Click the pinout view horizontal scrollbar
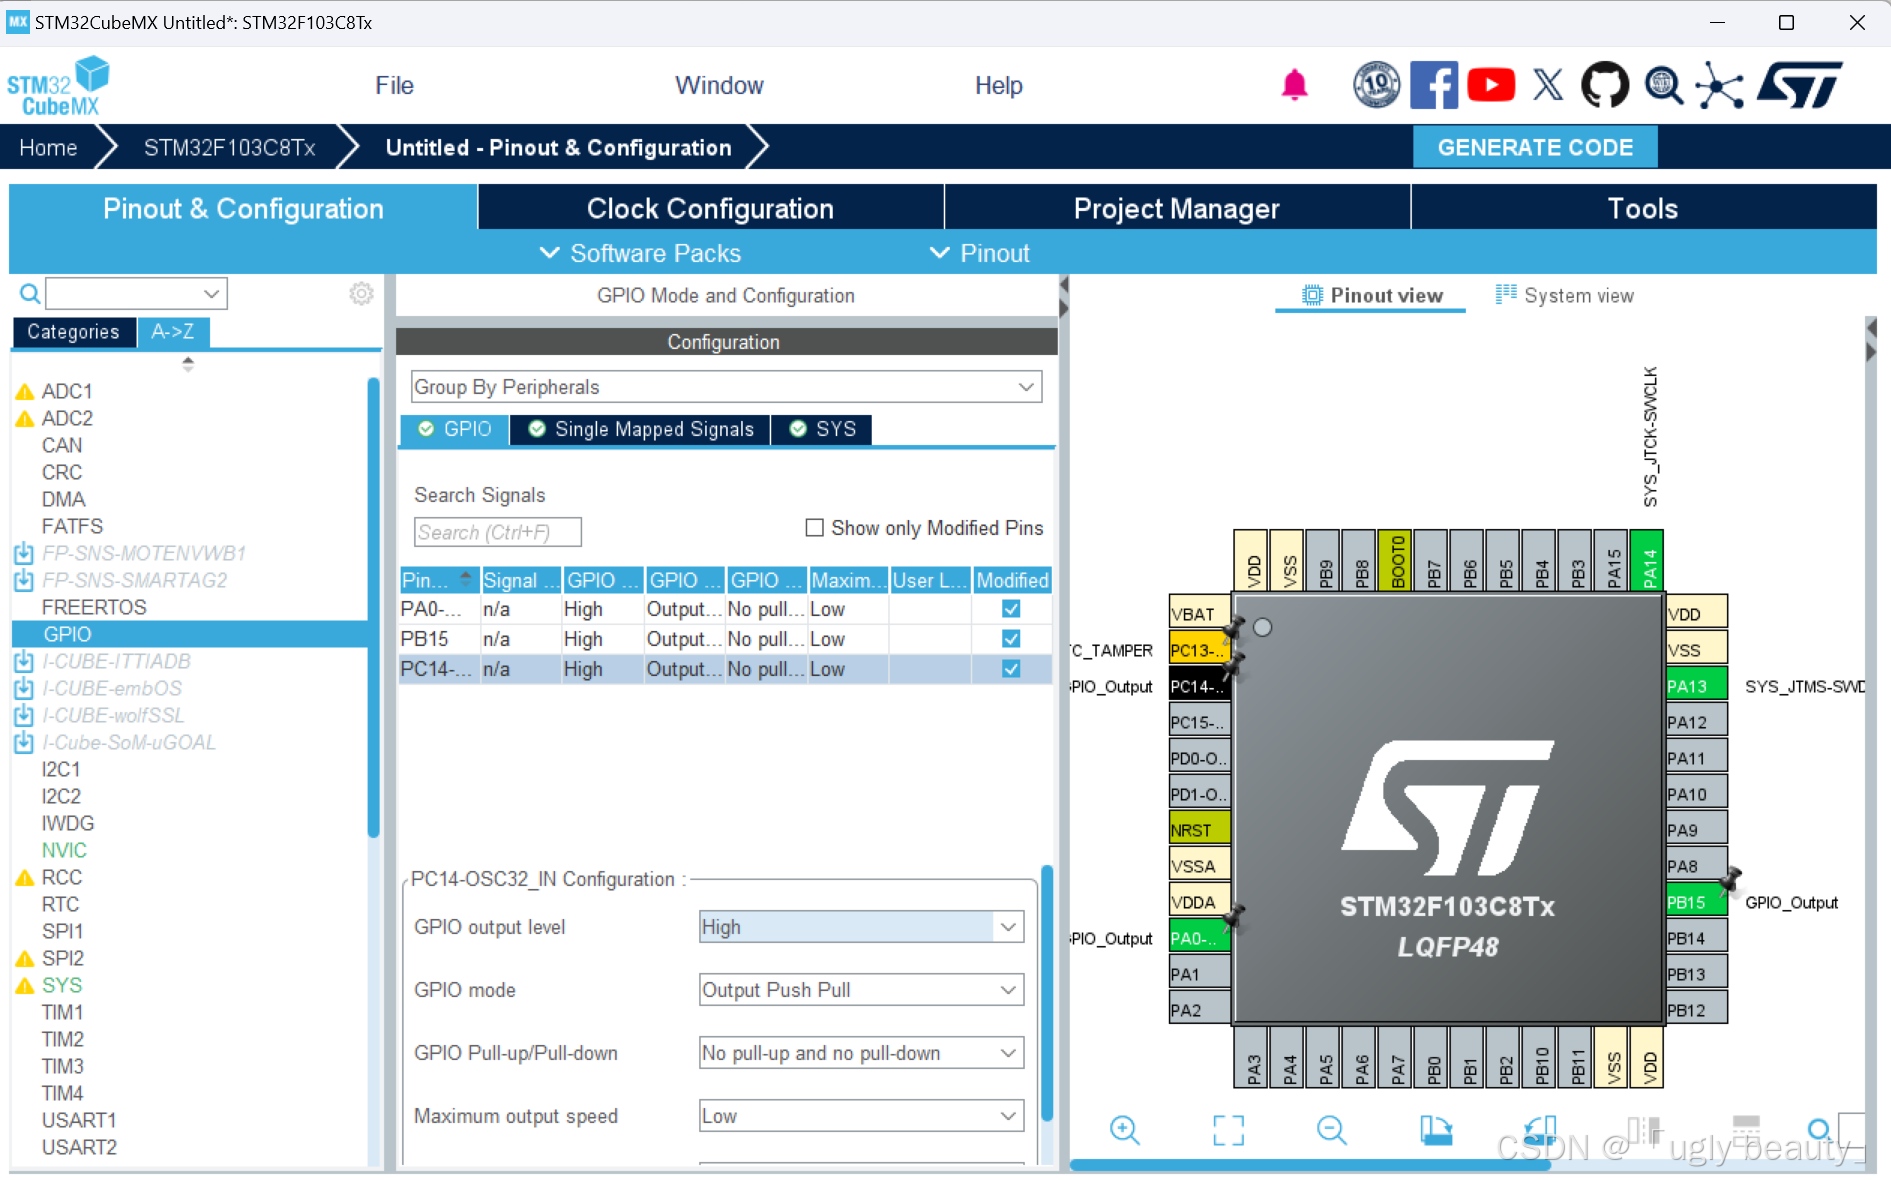The height and width of the screenshot is (1180, 1891). 1310,1165
